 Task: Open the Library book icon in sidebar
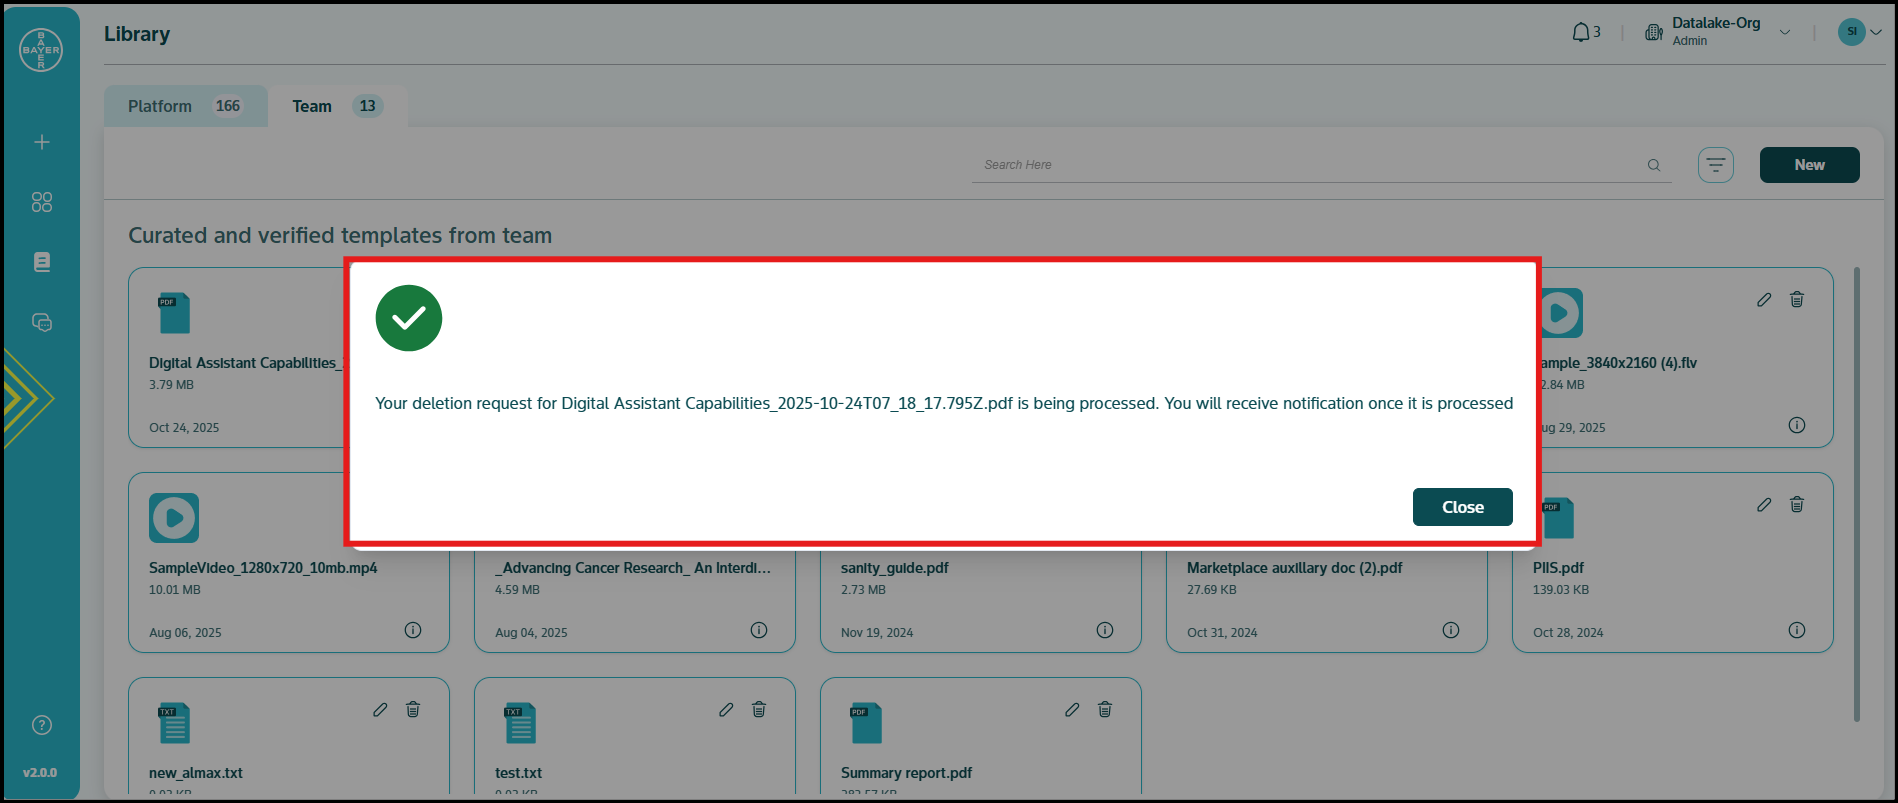click(42, 262)
